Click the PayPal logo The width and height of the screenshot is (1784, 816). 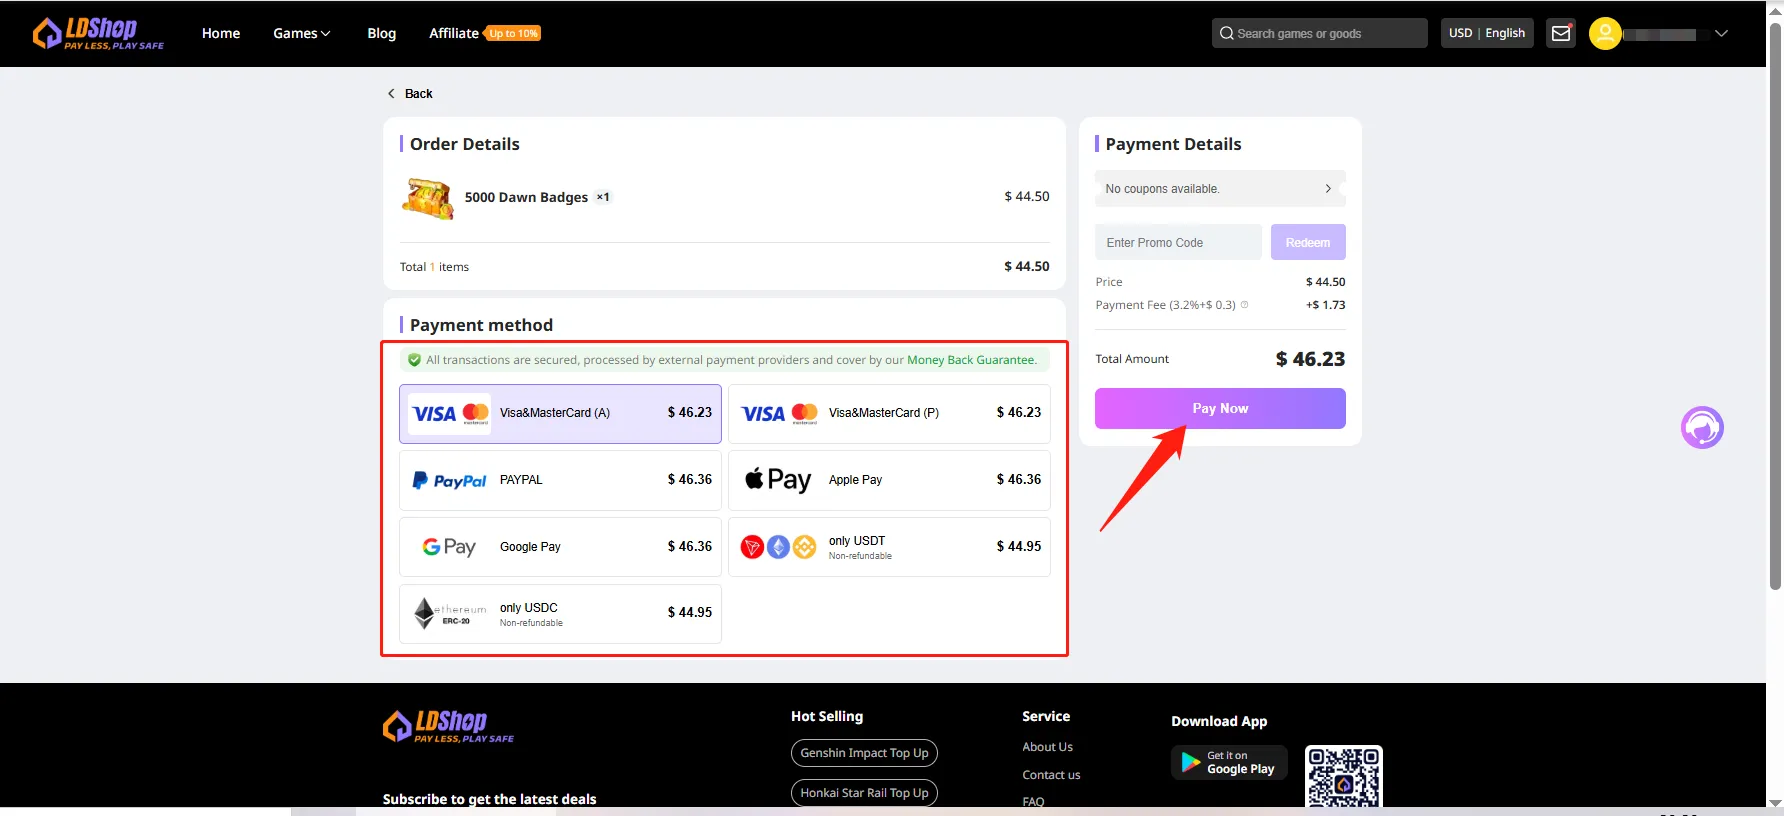click(x=449, y=480)
